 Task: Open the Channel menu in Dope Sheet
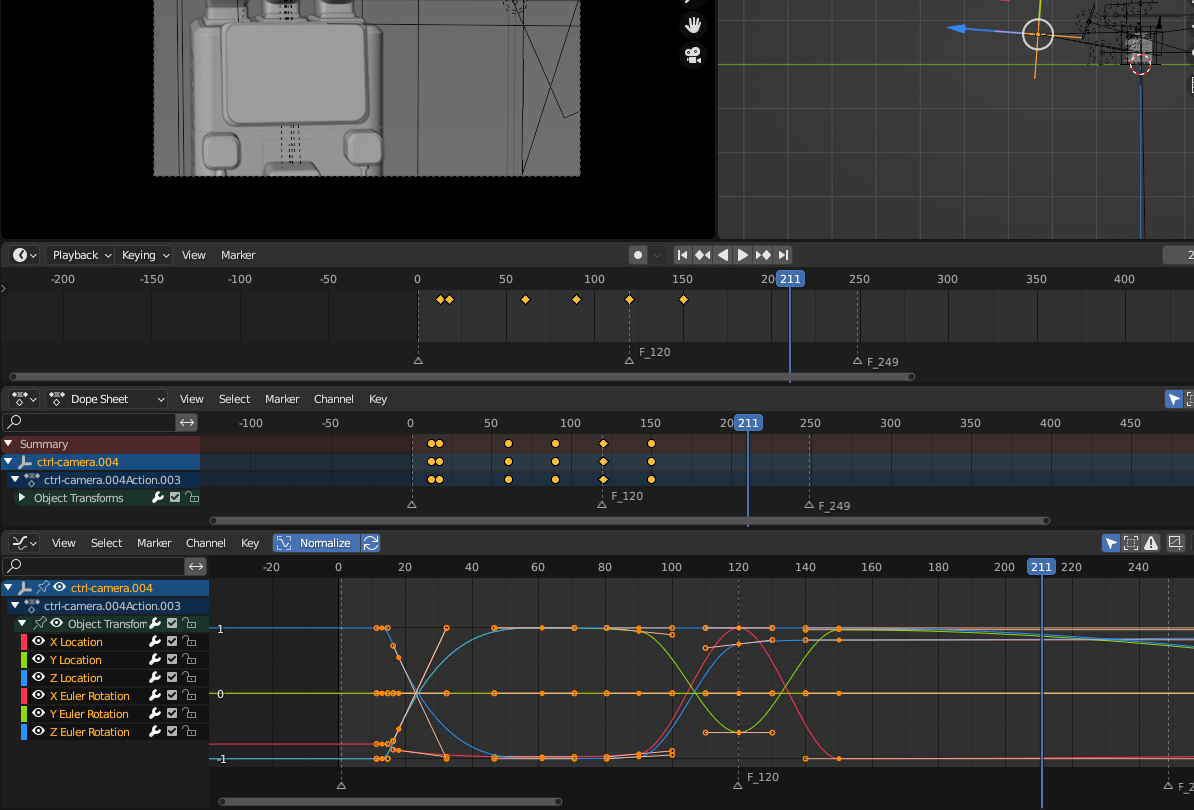[333, 399]
